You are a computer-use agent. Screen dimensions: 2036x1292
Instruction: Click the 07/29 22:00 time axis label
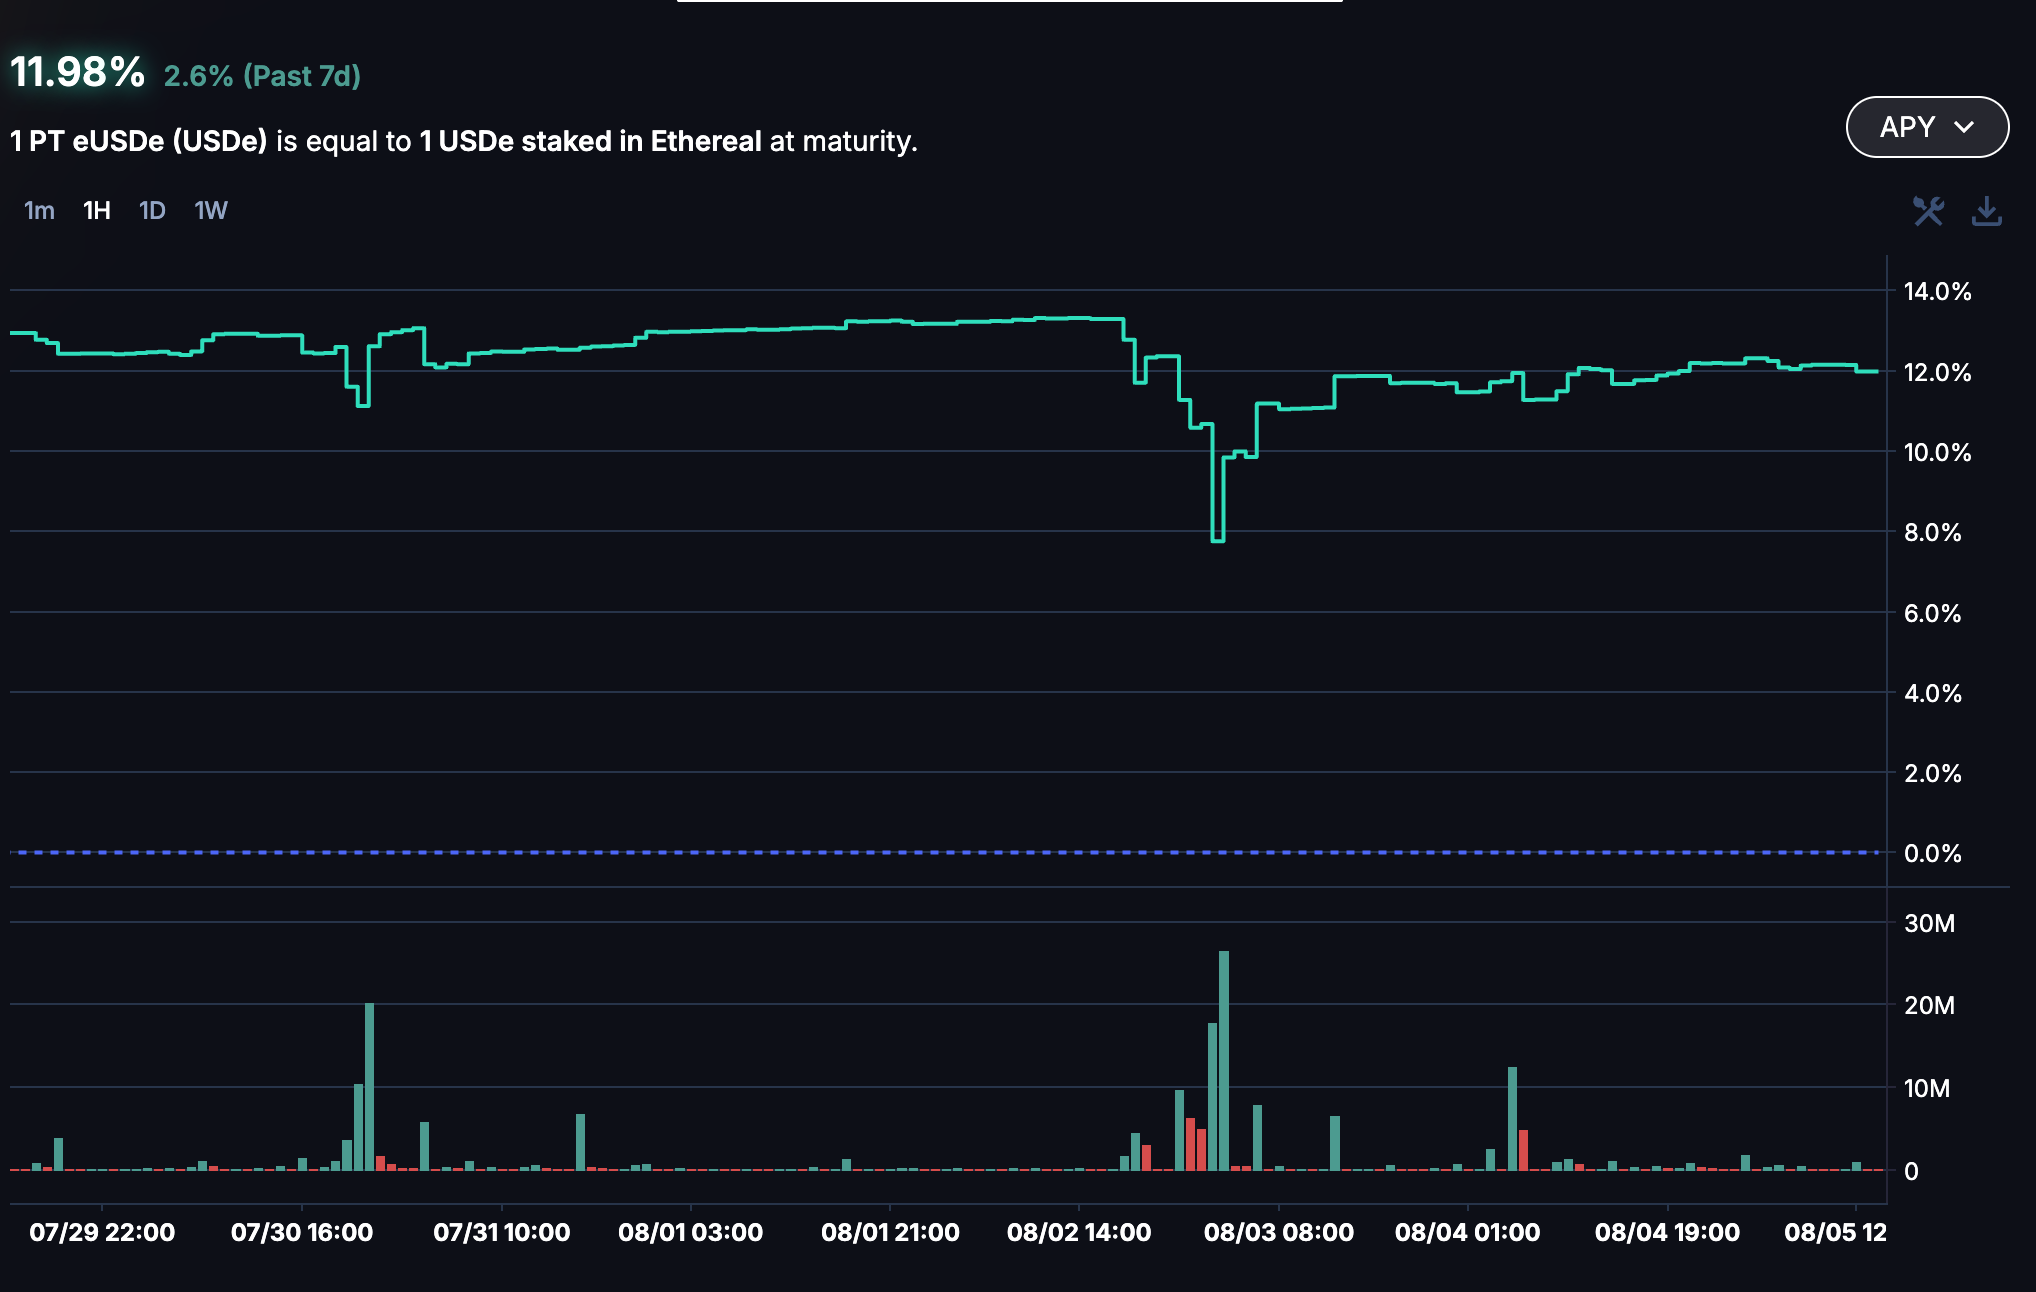tap(102, 1232)
